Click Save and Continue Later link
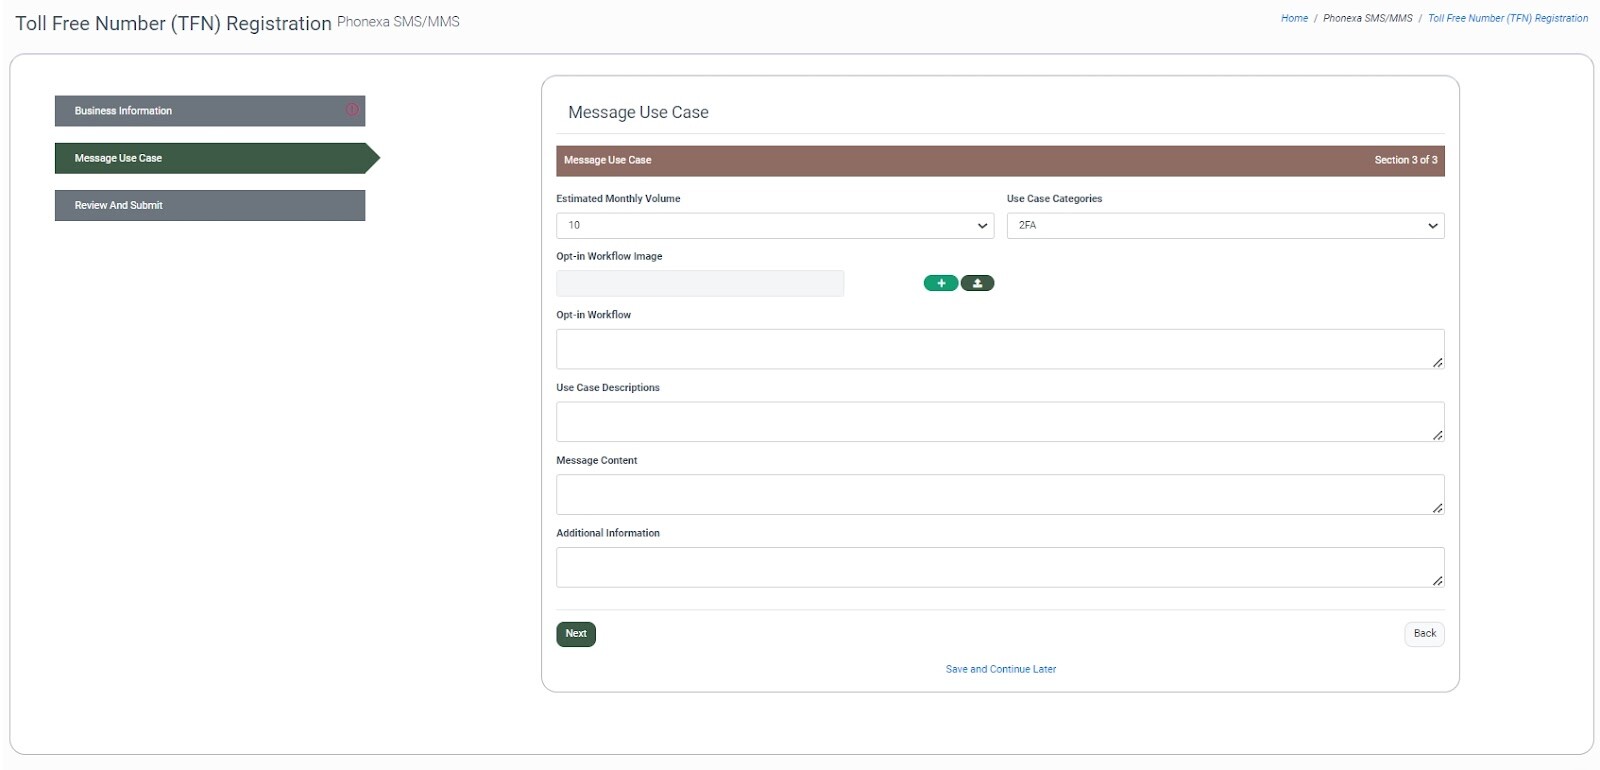The height and width of the screenshot is (770, 1600). pos(1001,669)
